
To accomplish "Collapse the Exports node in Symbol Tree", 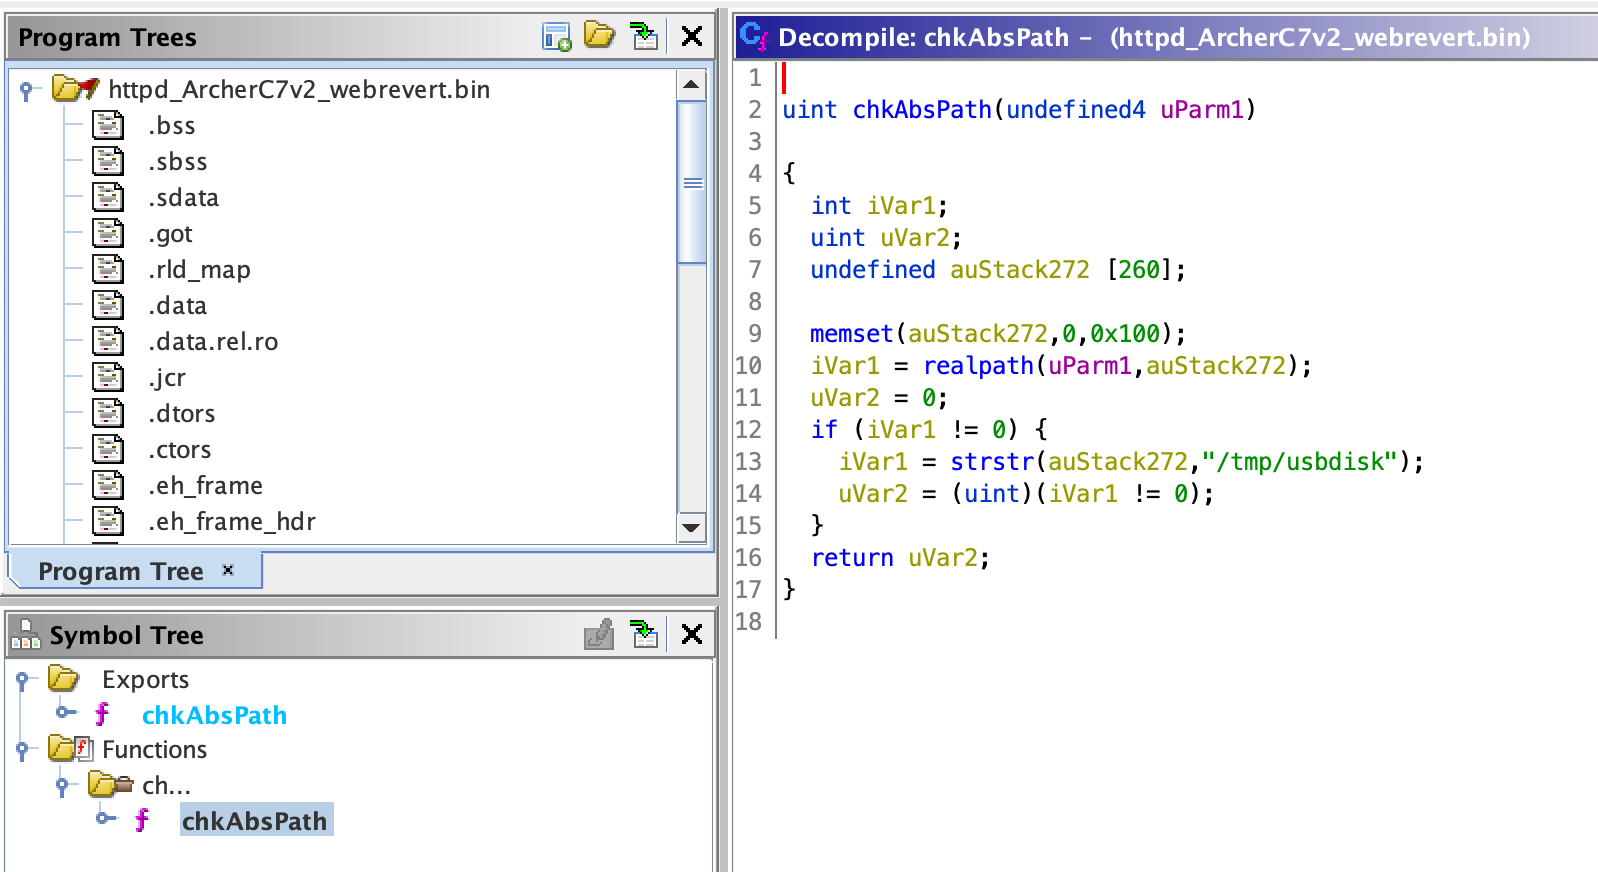I will pos(22,680).
